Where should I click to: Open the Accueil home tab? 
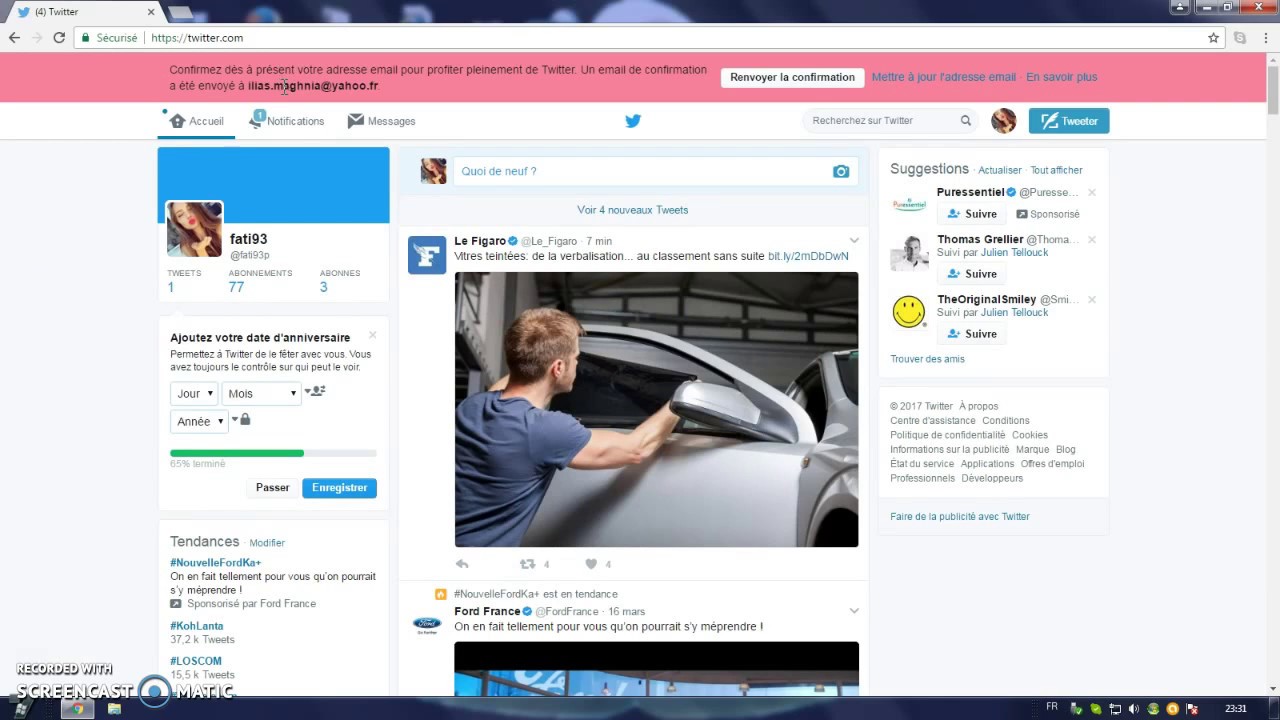[197, 121]
